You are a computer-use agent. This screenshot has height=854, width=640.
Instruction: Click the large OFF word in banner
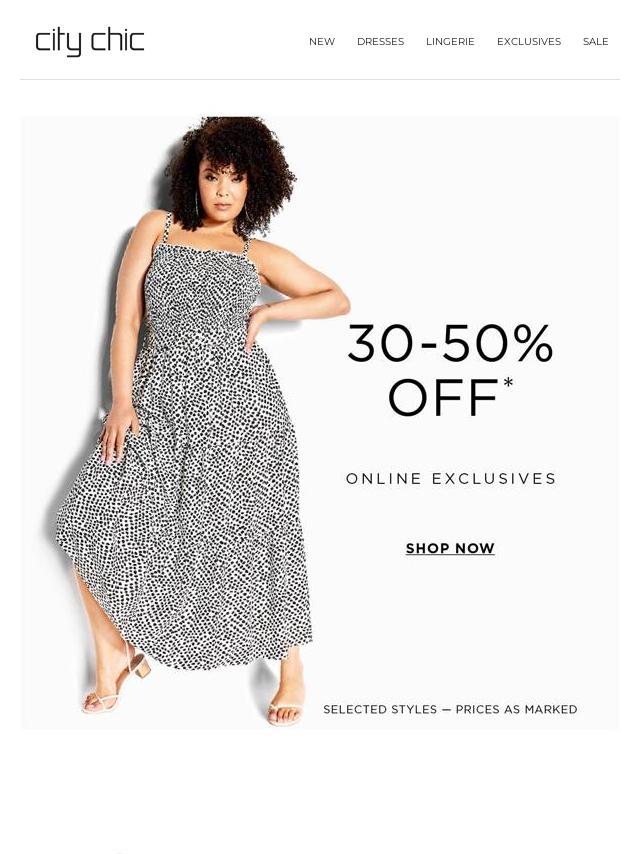(x=443, y=397)
